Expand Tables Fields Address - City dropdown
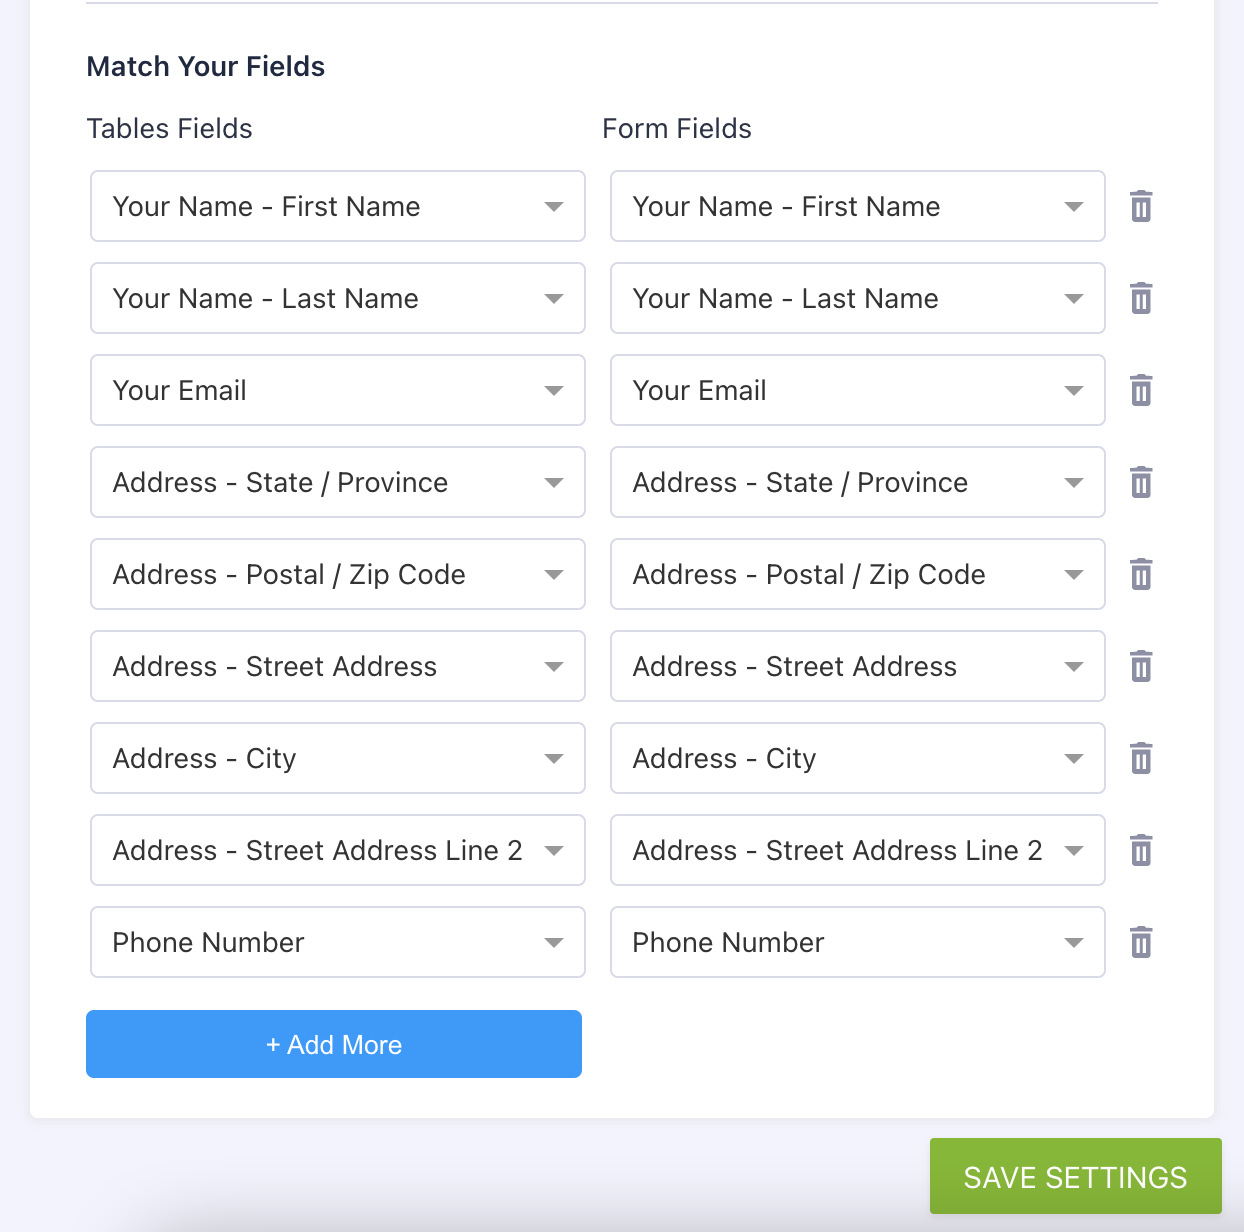1244x1232 pixels. pos(338,758)
